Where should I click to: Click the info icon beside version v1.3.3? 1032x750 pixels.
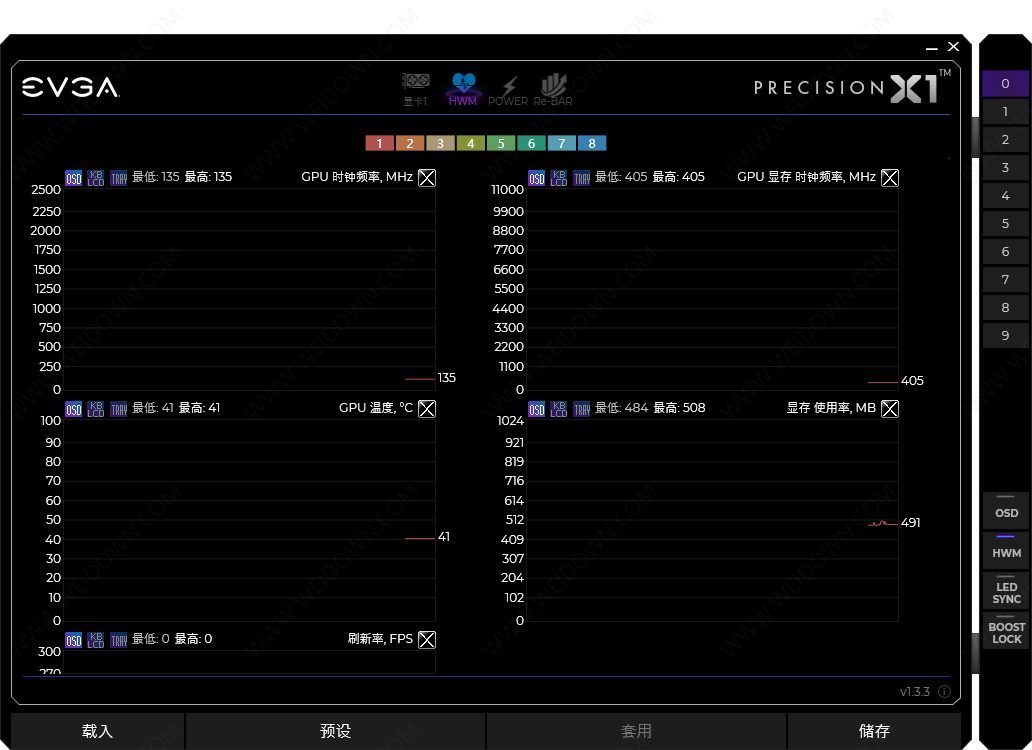coord(944,692)
